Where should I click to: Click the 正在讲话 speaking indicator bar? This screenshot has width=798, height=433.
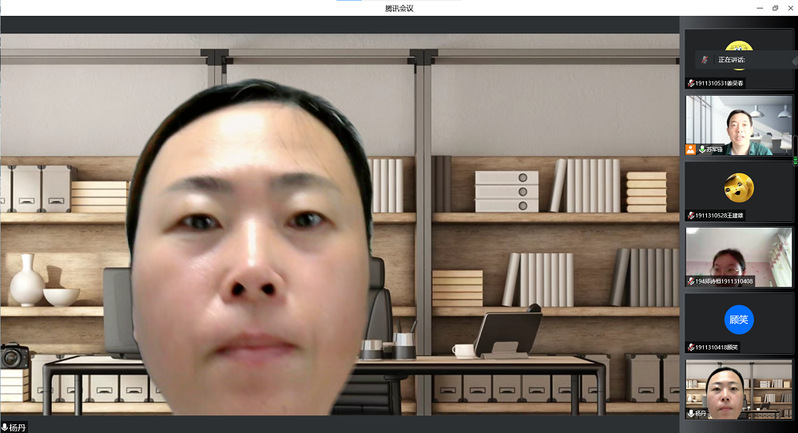[x=738, y=60]
